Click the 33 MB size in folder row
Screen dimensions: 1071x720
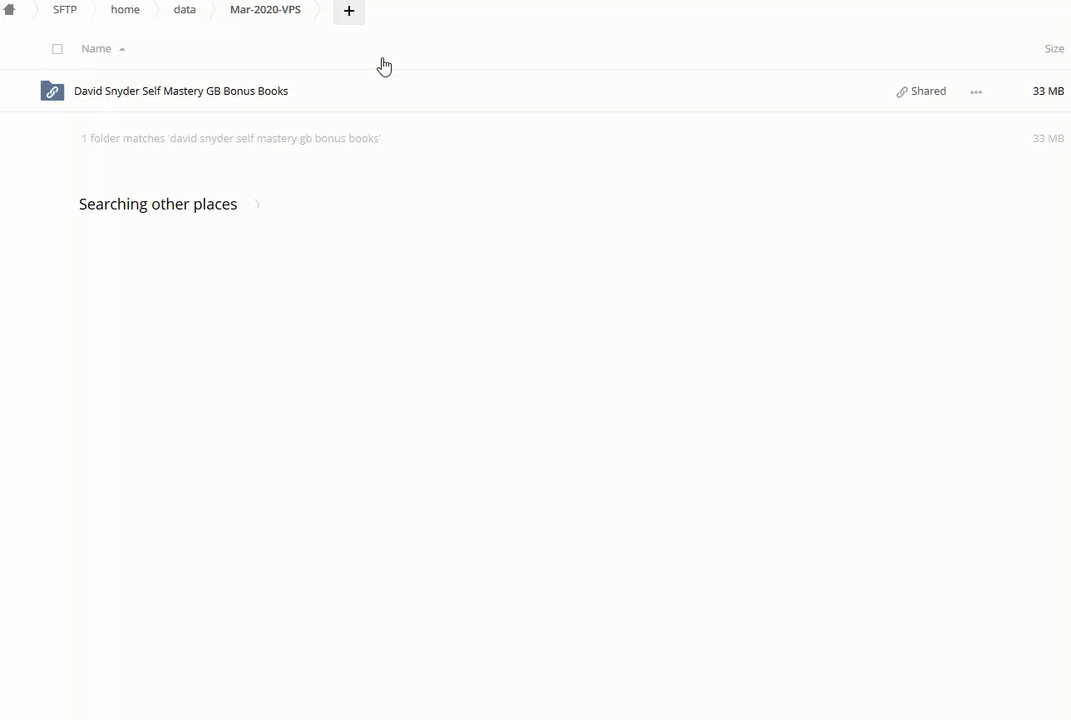click(1047, 91)
